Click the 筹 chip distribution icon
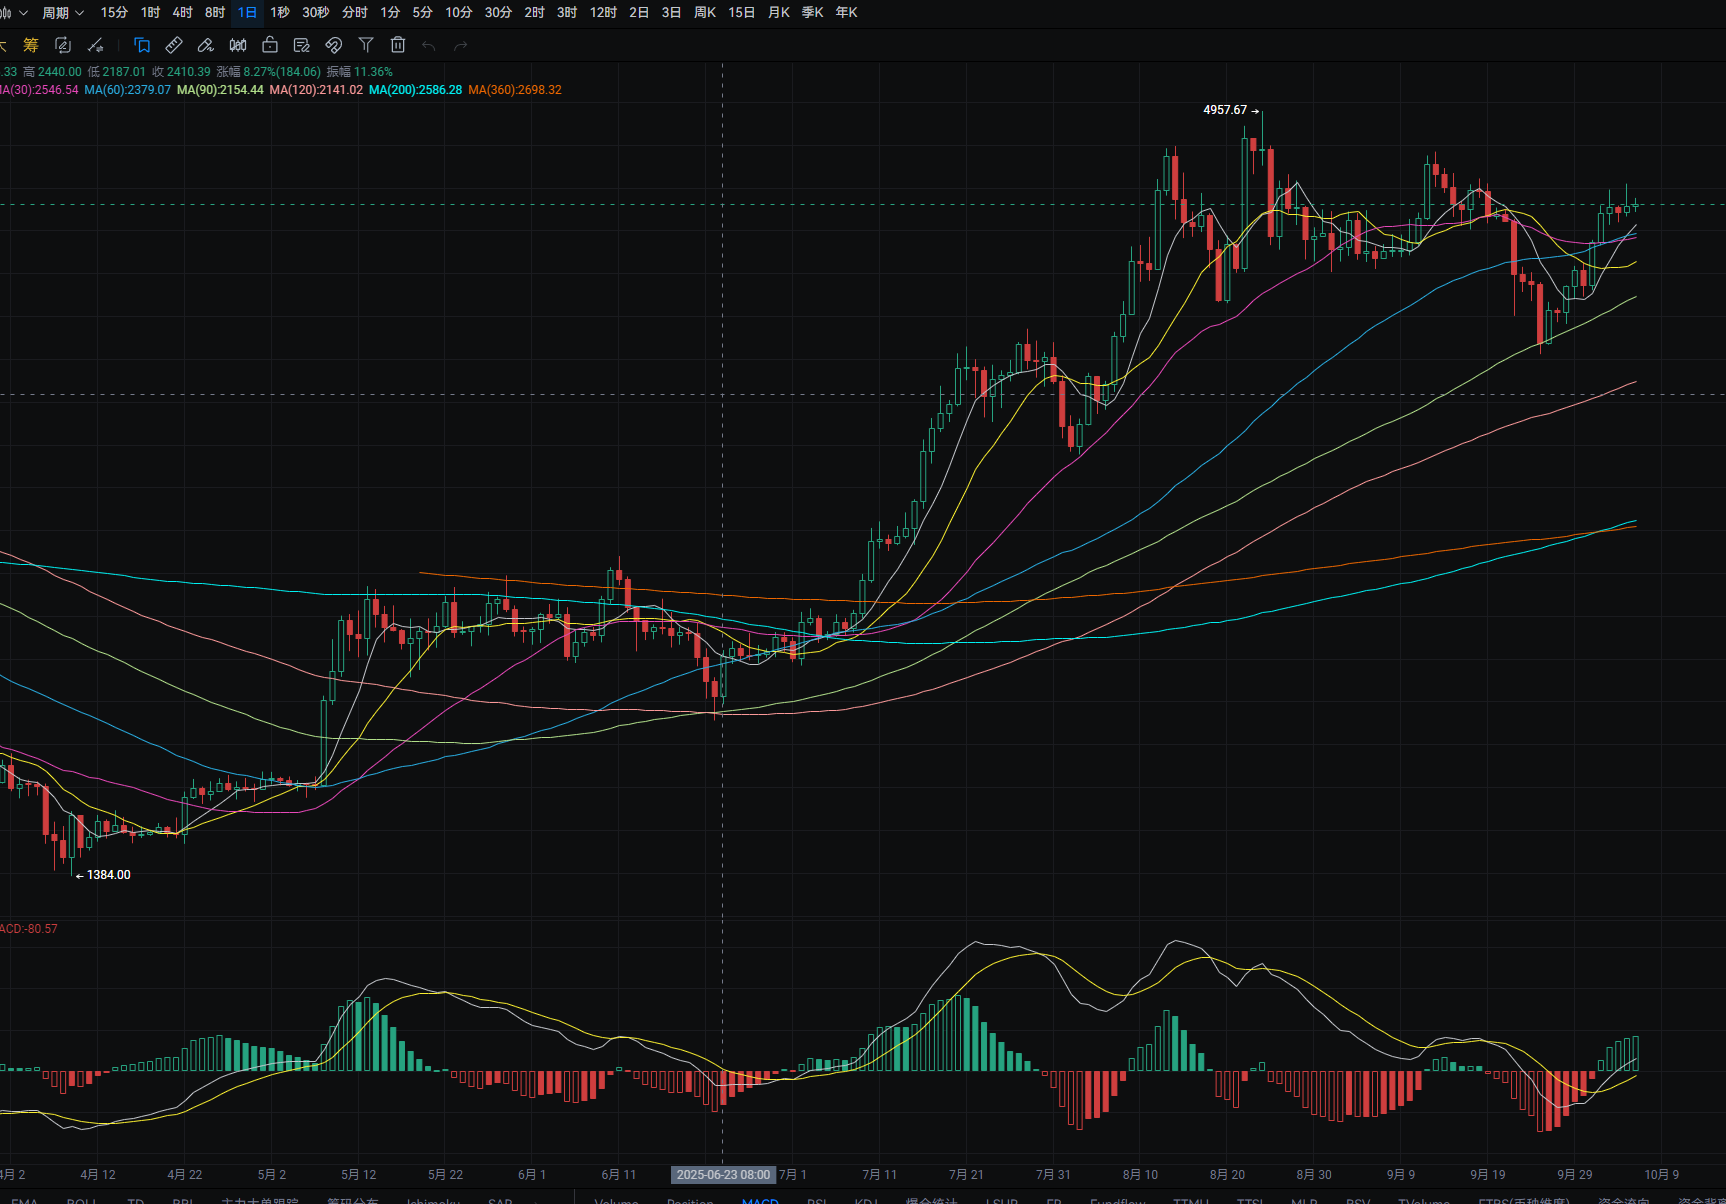The height and width of the screenshot is (1204, 1726). tap(31, 45)
